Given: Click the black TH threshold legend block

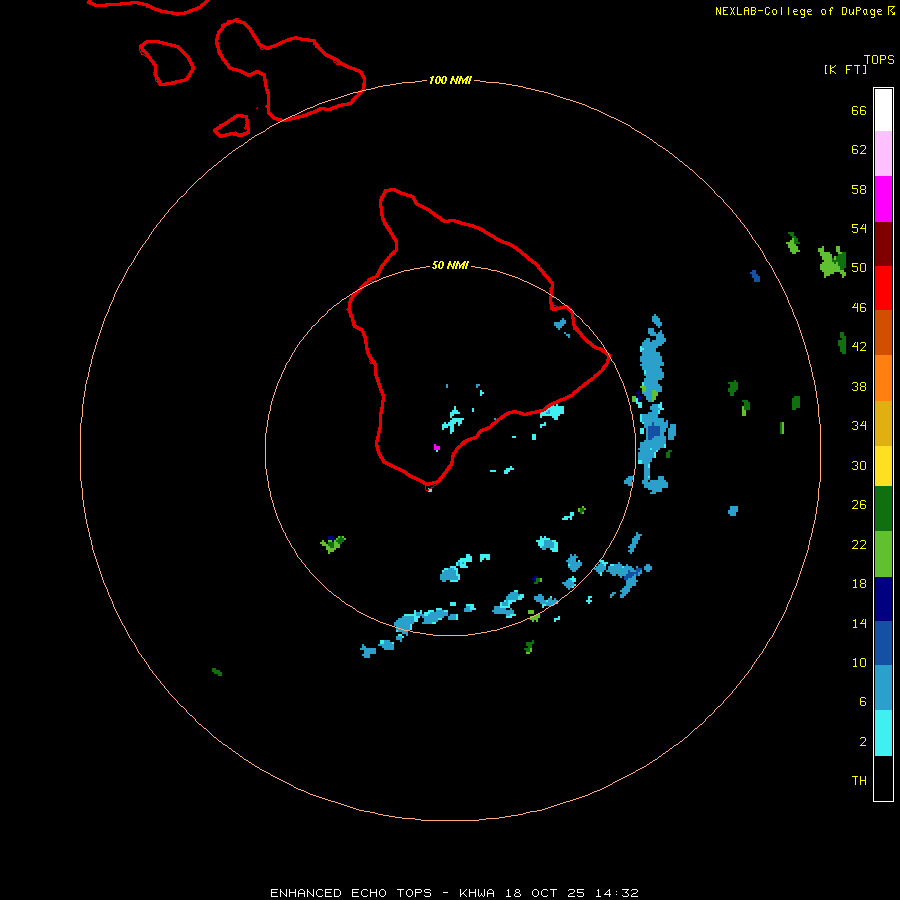Looking at the screenshot, I should tap(883, 778).
